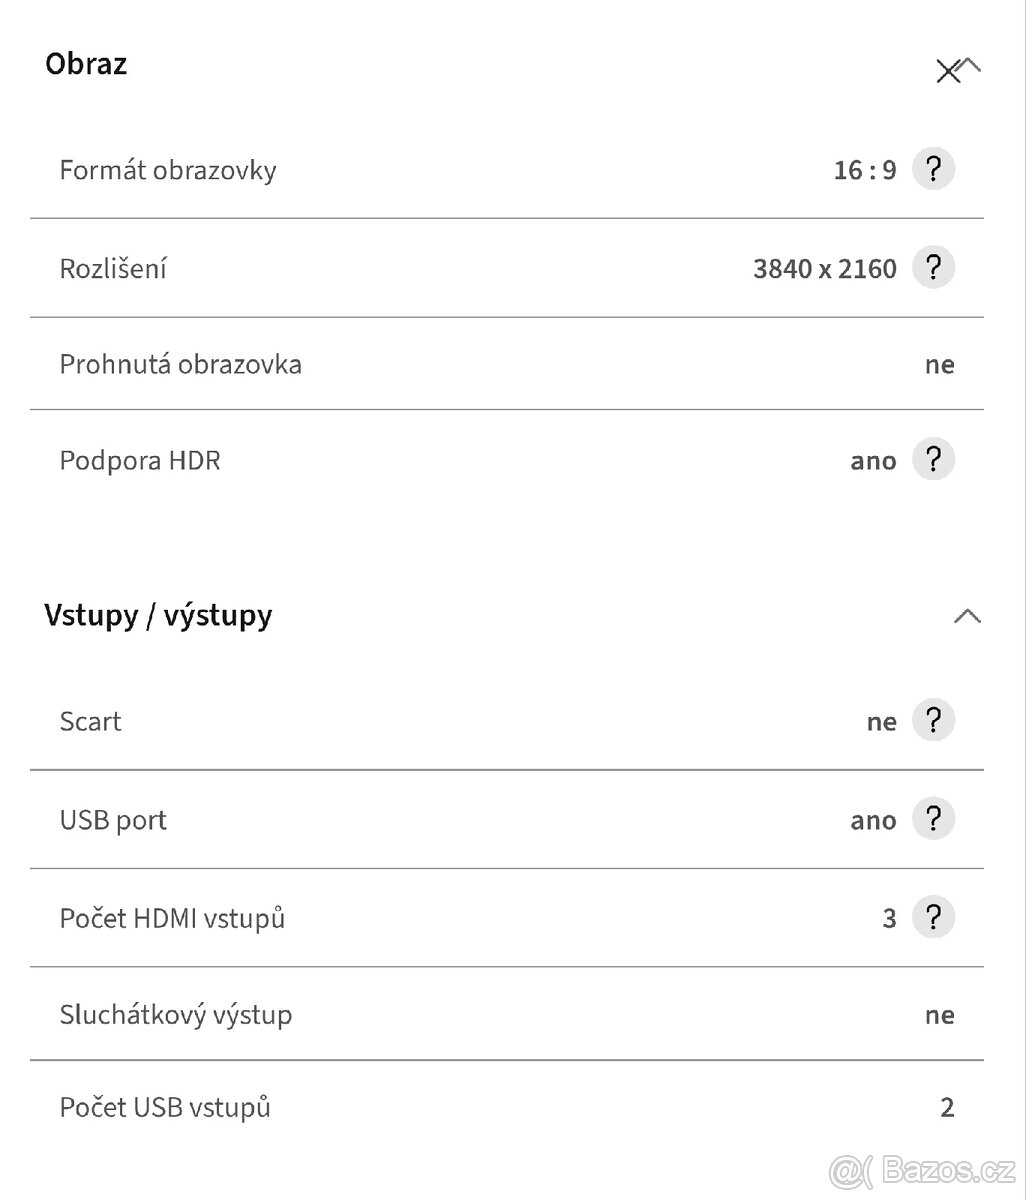Click the Prohnutá obrazovka row
1026x1200 pixels.
[x=181, y=364]
